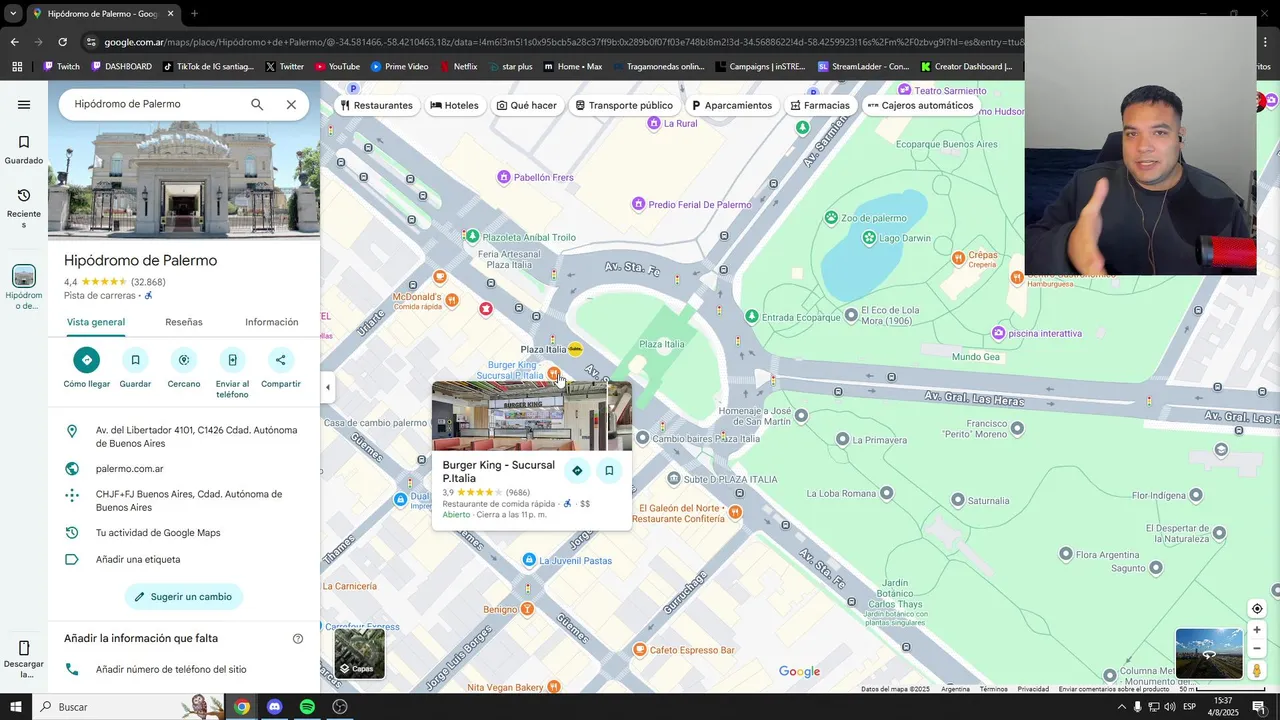The image size is (1280, 720).
Task: Open the Capas layers thumbnail
Action: click(359, 653)
